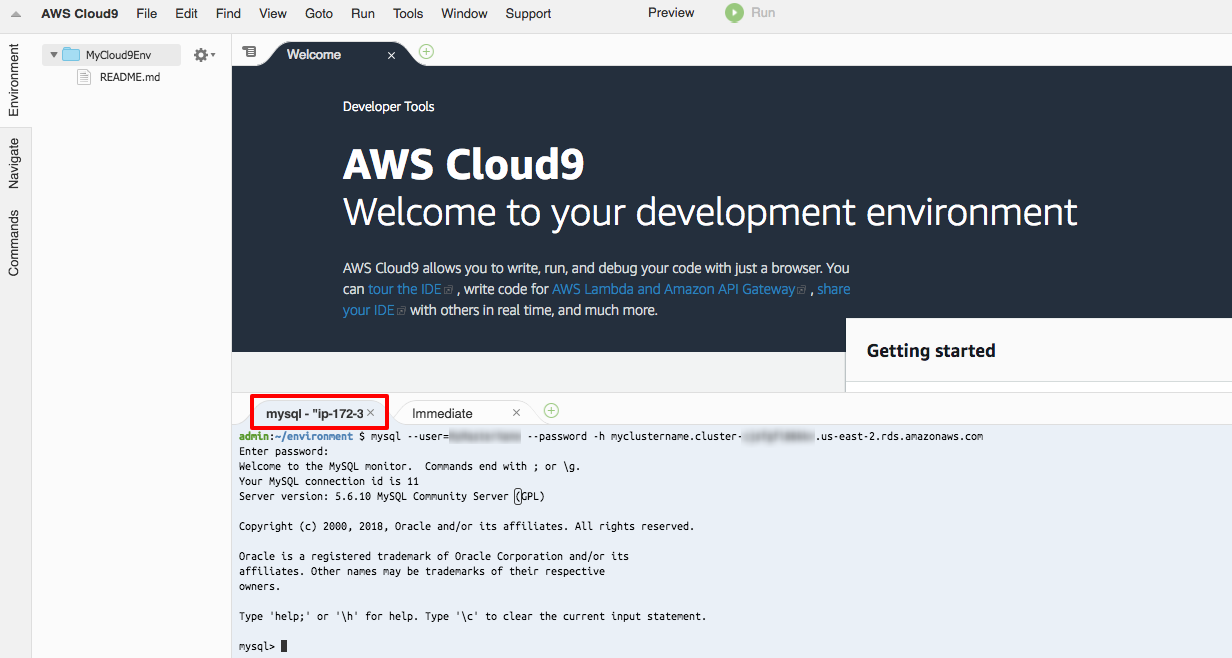Open the environment settings gear menu
This screenshot has height=658, width=1232.
point(204,55)
